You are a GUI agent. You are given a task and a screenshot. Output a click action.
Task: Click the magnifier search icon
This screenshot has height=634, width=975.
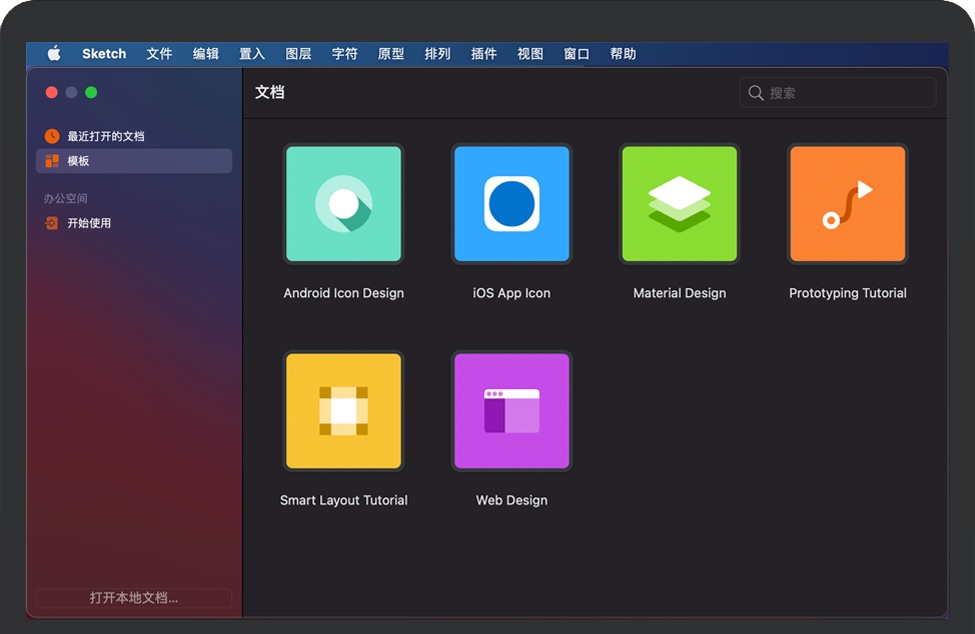757,93
